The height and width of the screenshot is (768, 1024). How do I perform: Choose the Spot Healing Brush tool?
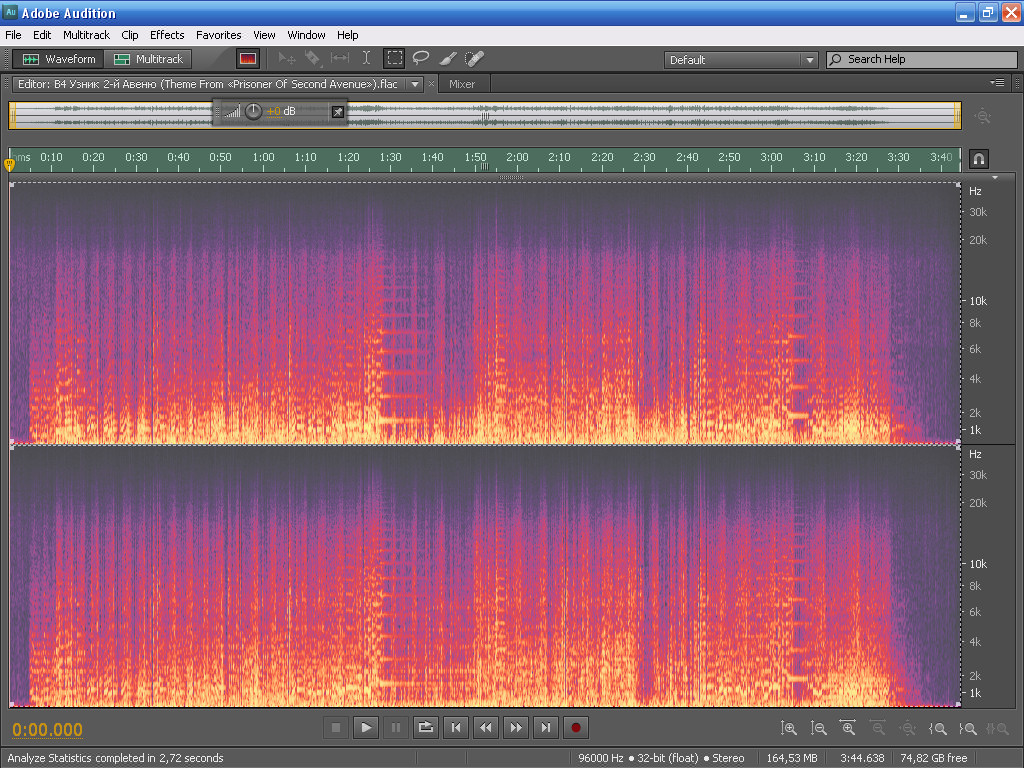474,59
